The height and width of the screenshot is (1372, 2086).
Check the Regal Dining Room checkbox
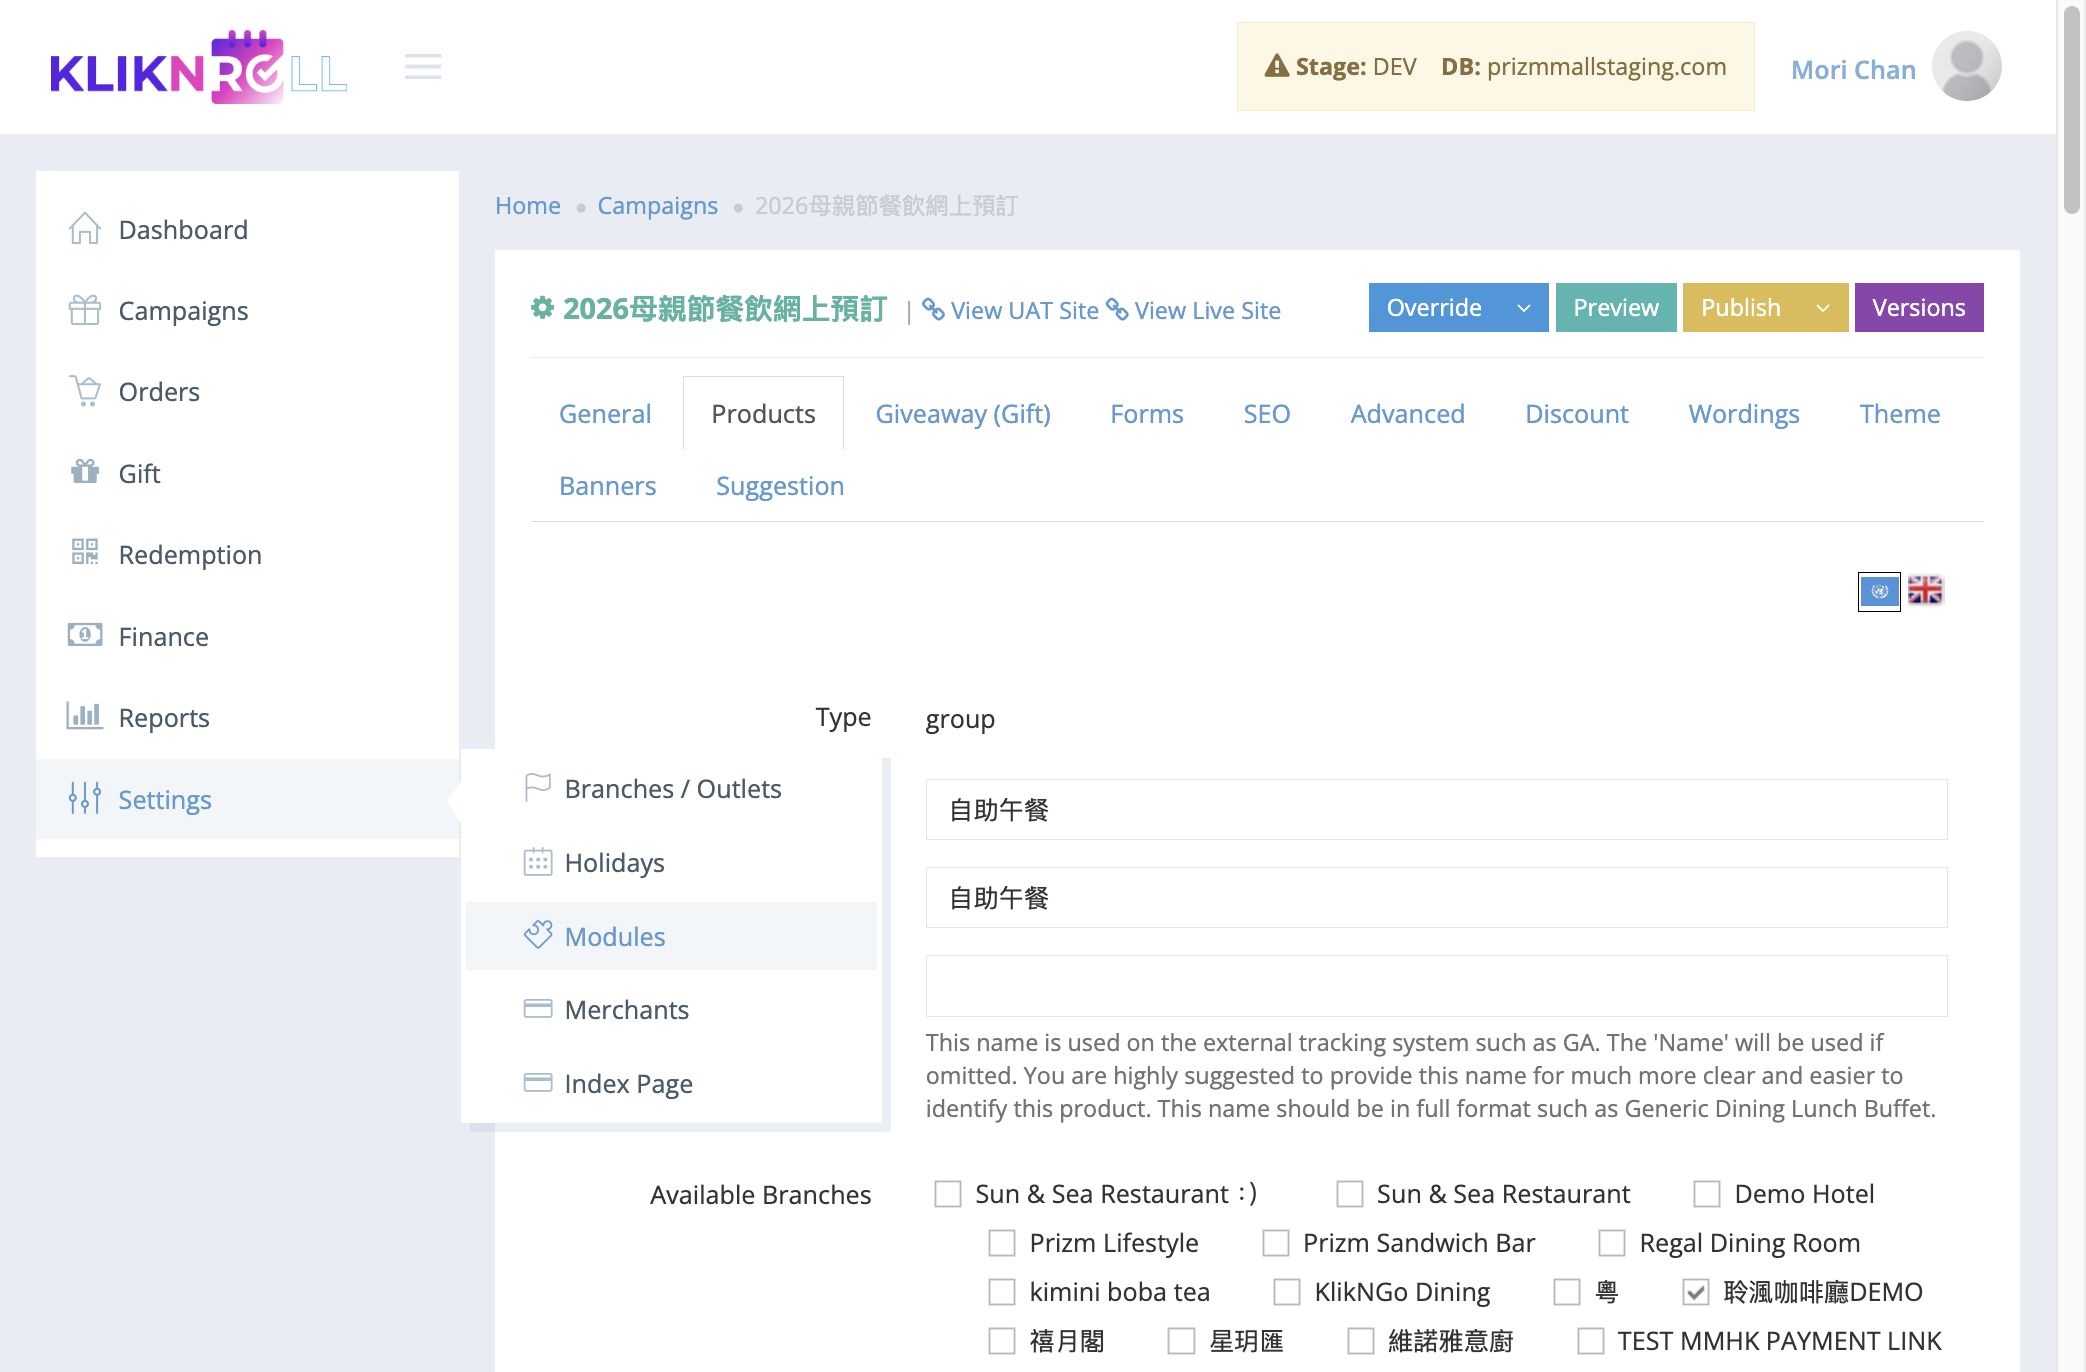[x=1611, y=1242]
